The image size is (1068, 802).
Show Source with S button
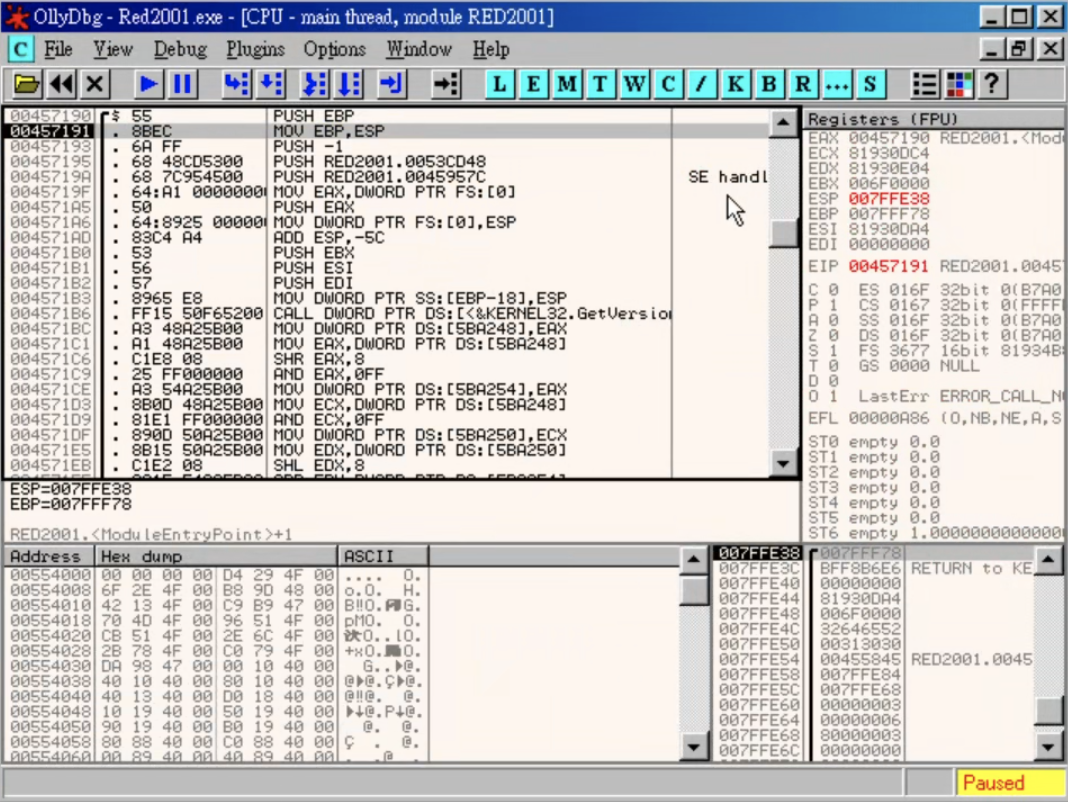870,84
